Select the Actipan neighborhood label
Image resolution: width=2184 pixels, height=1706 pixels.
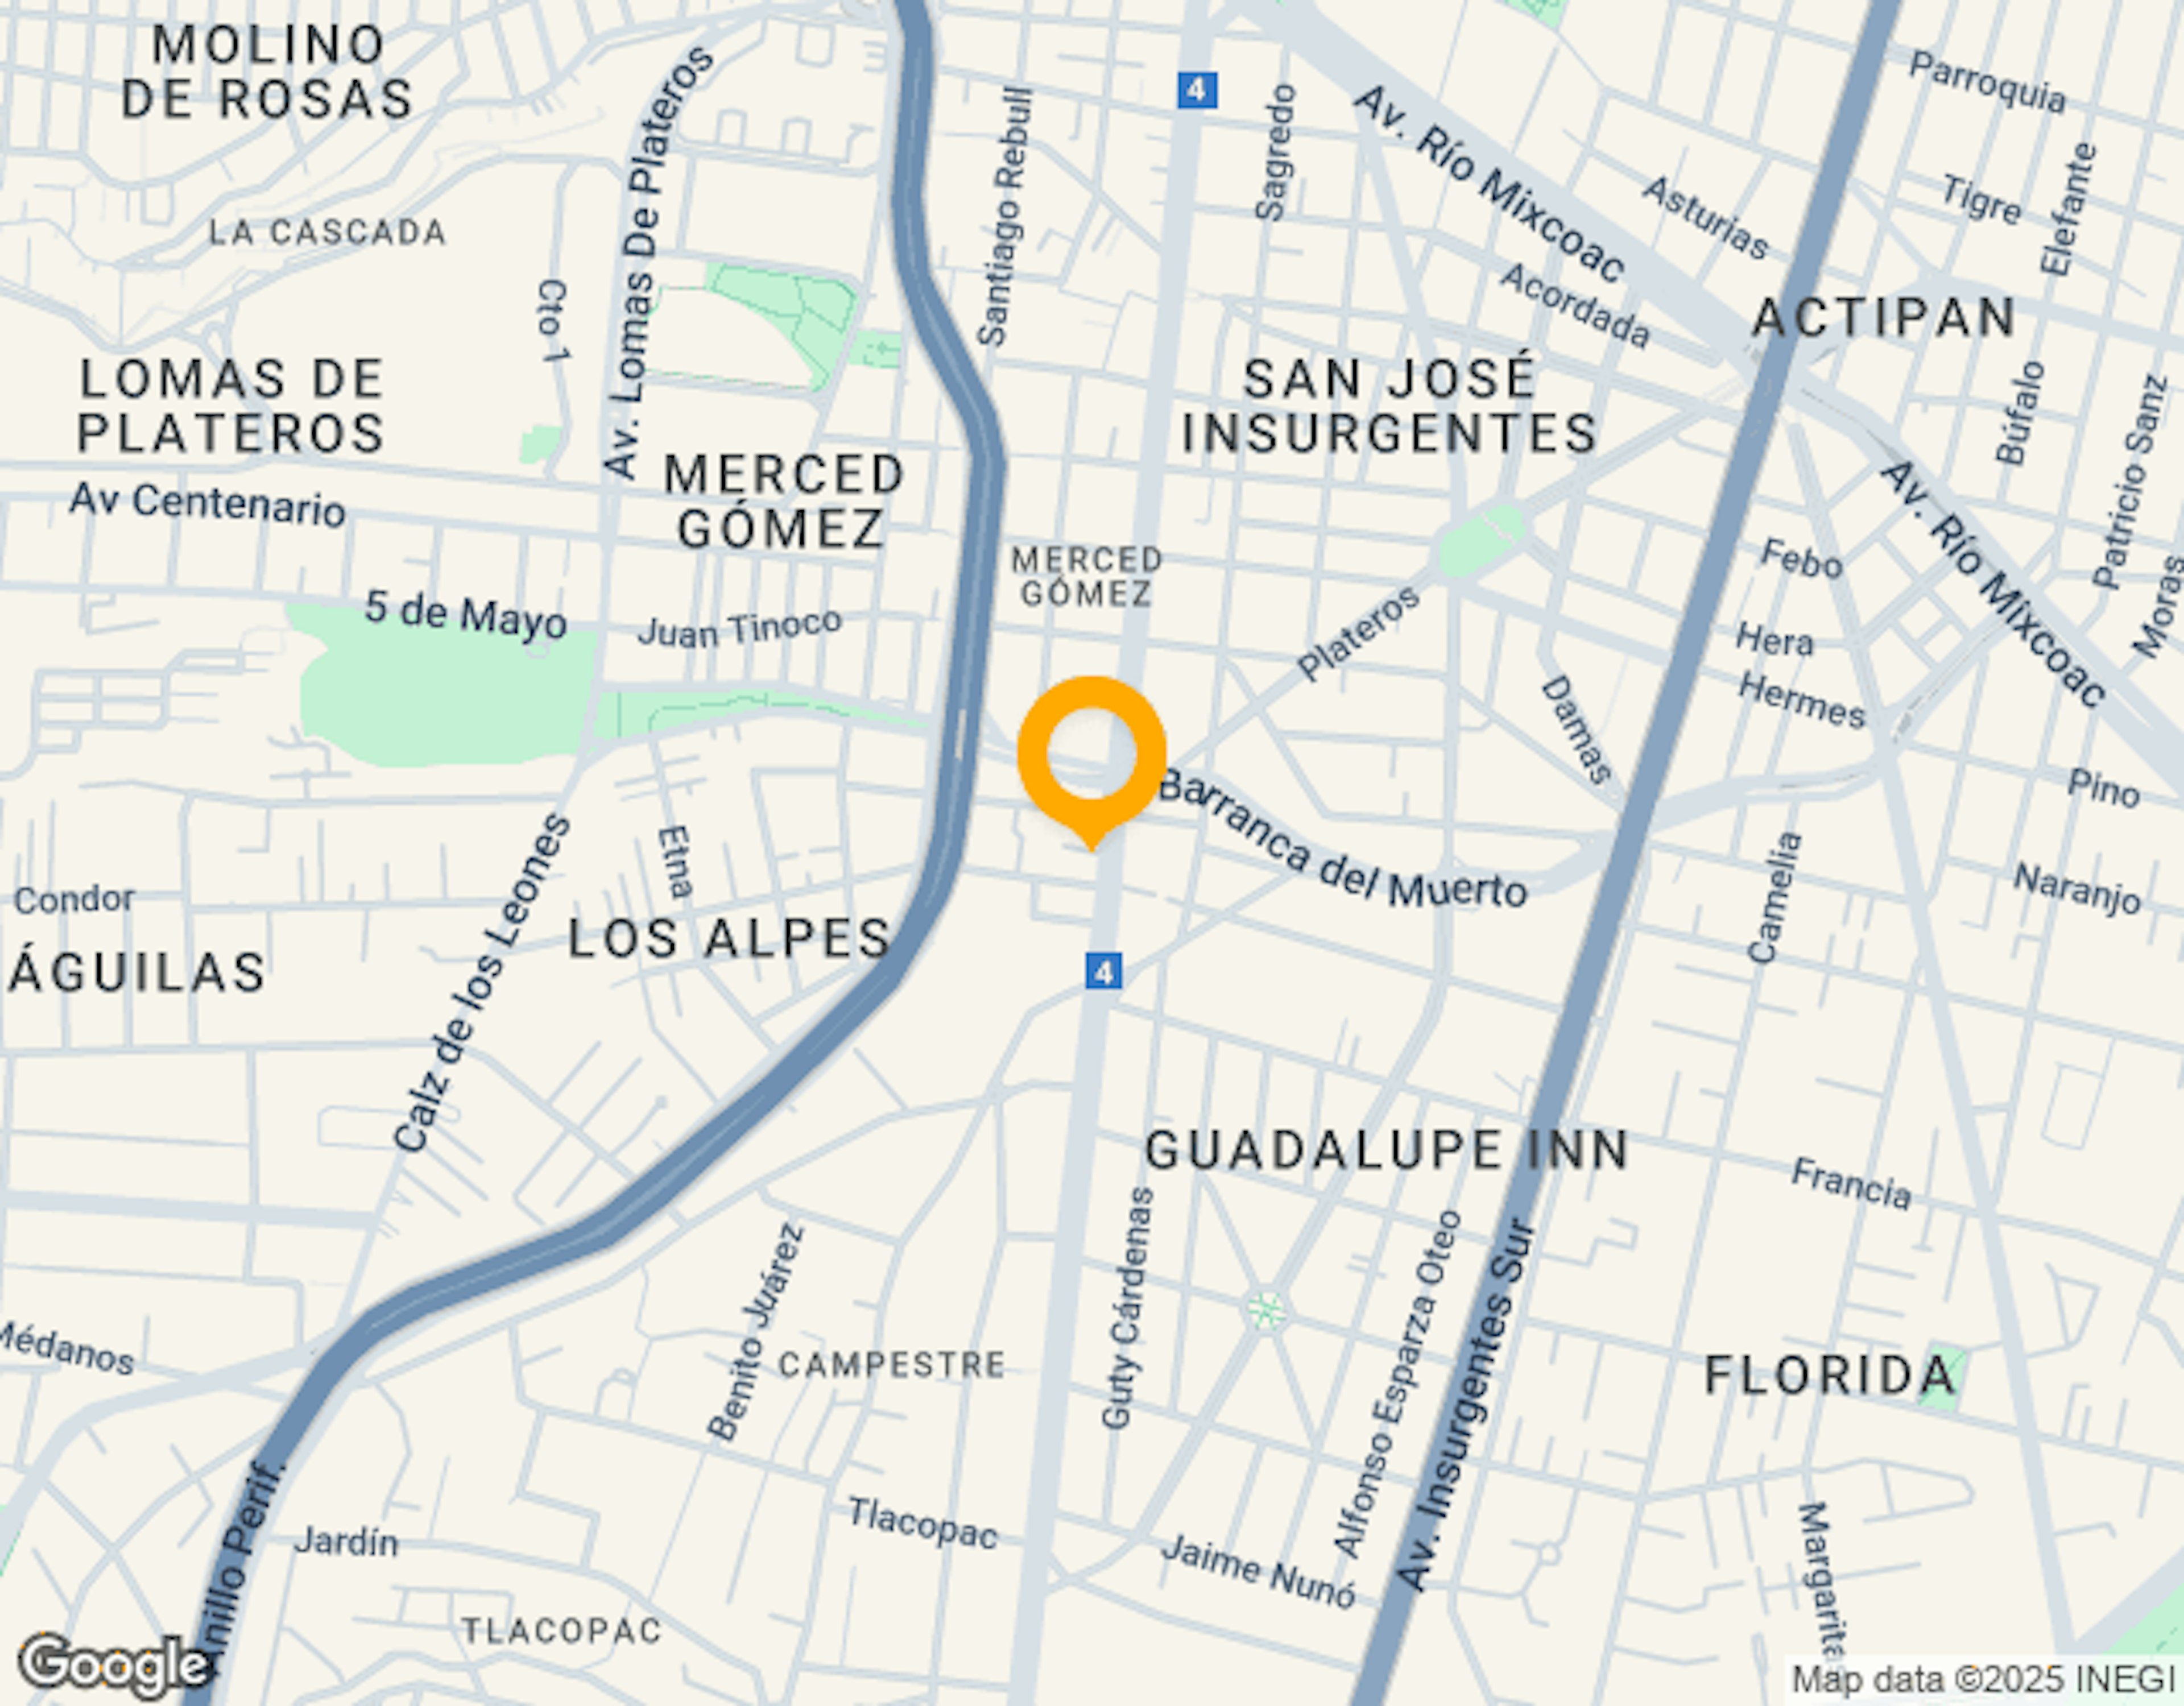pos(1885,318)
